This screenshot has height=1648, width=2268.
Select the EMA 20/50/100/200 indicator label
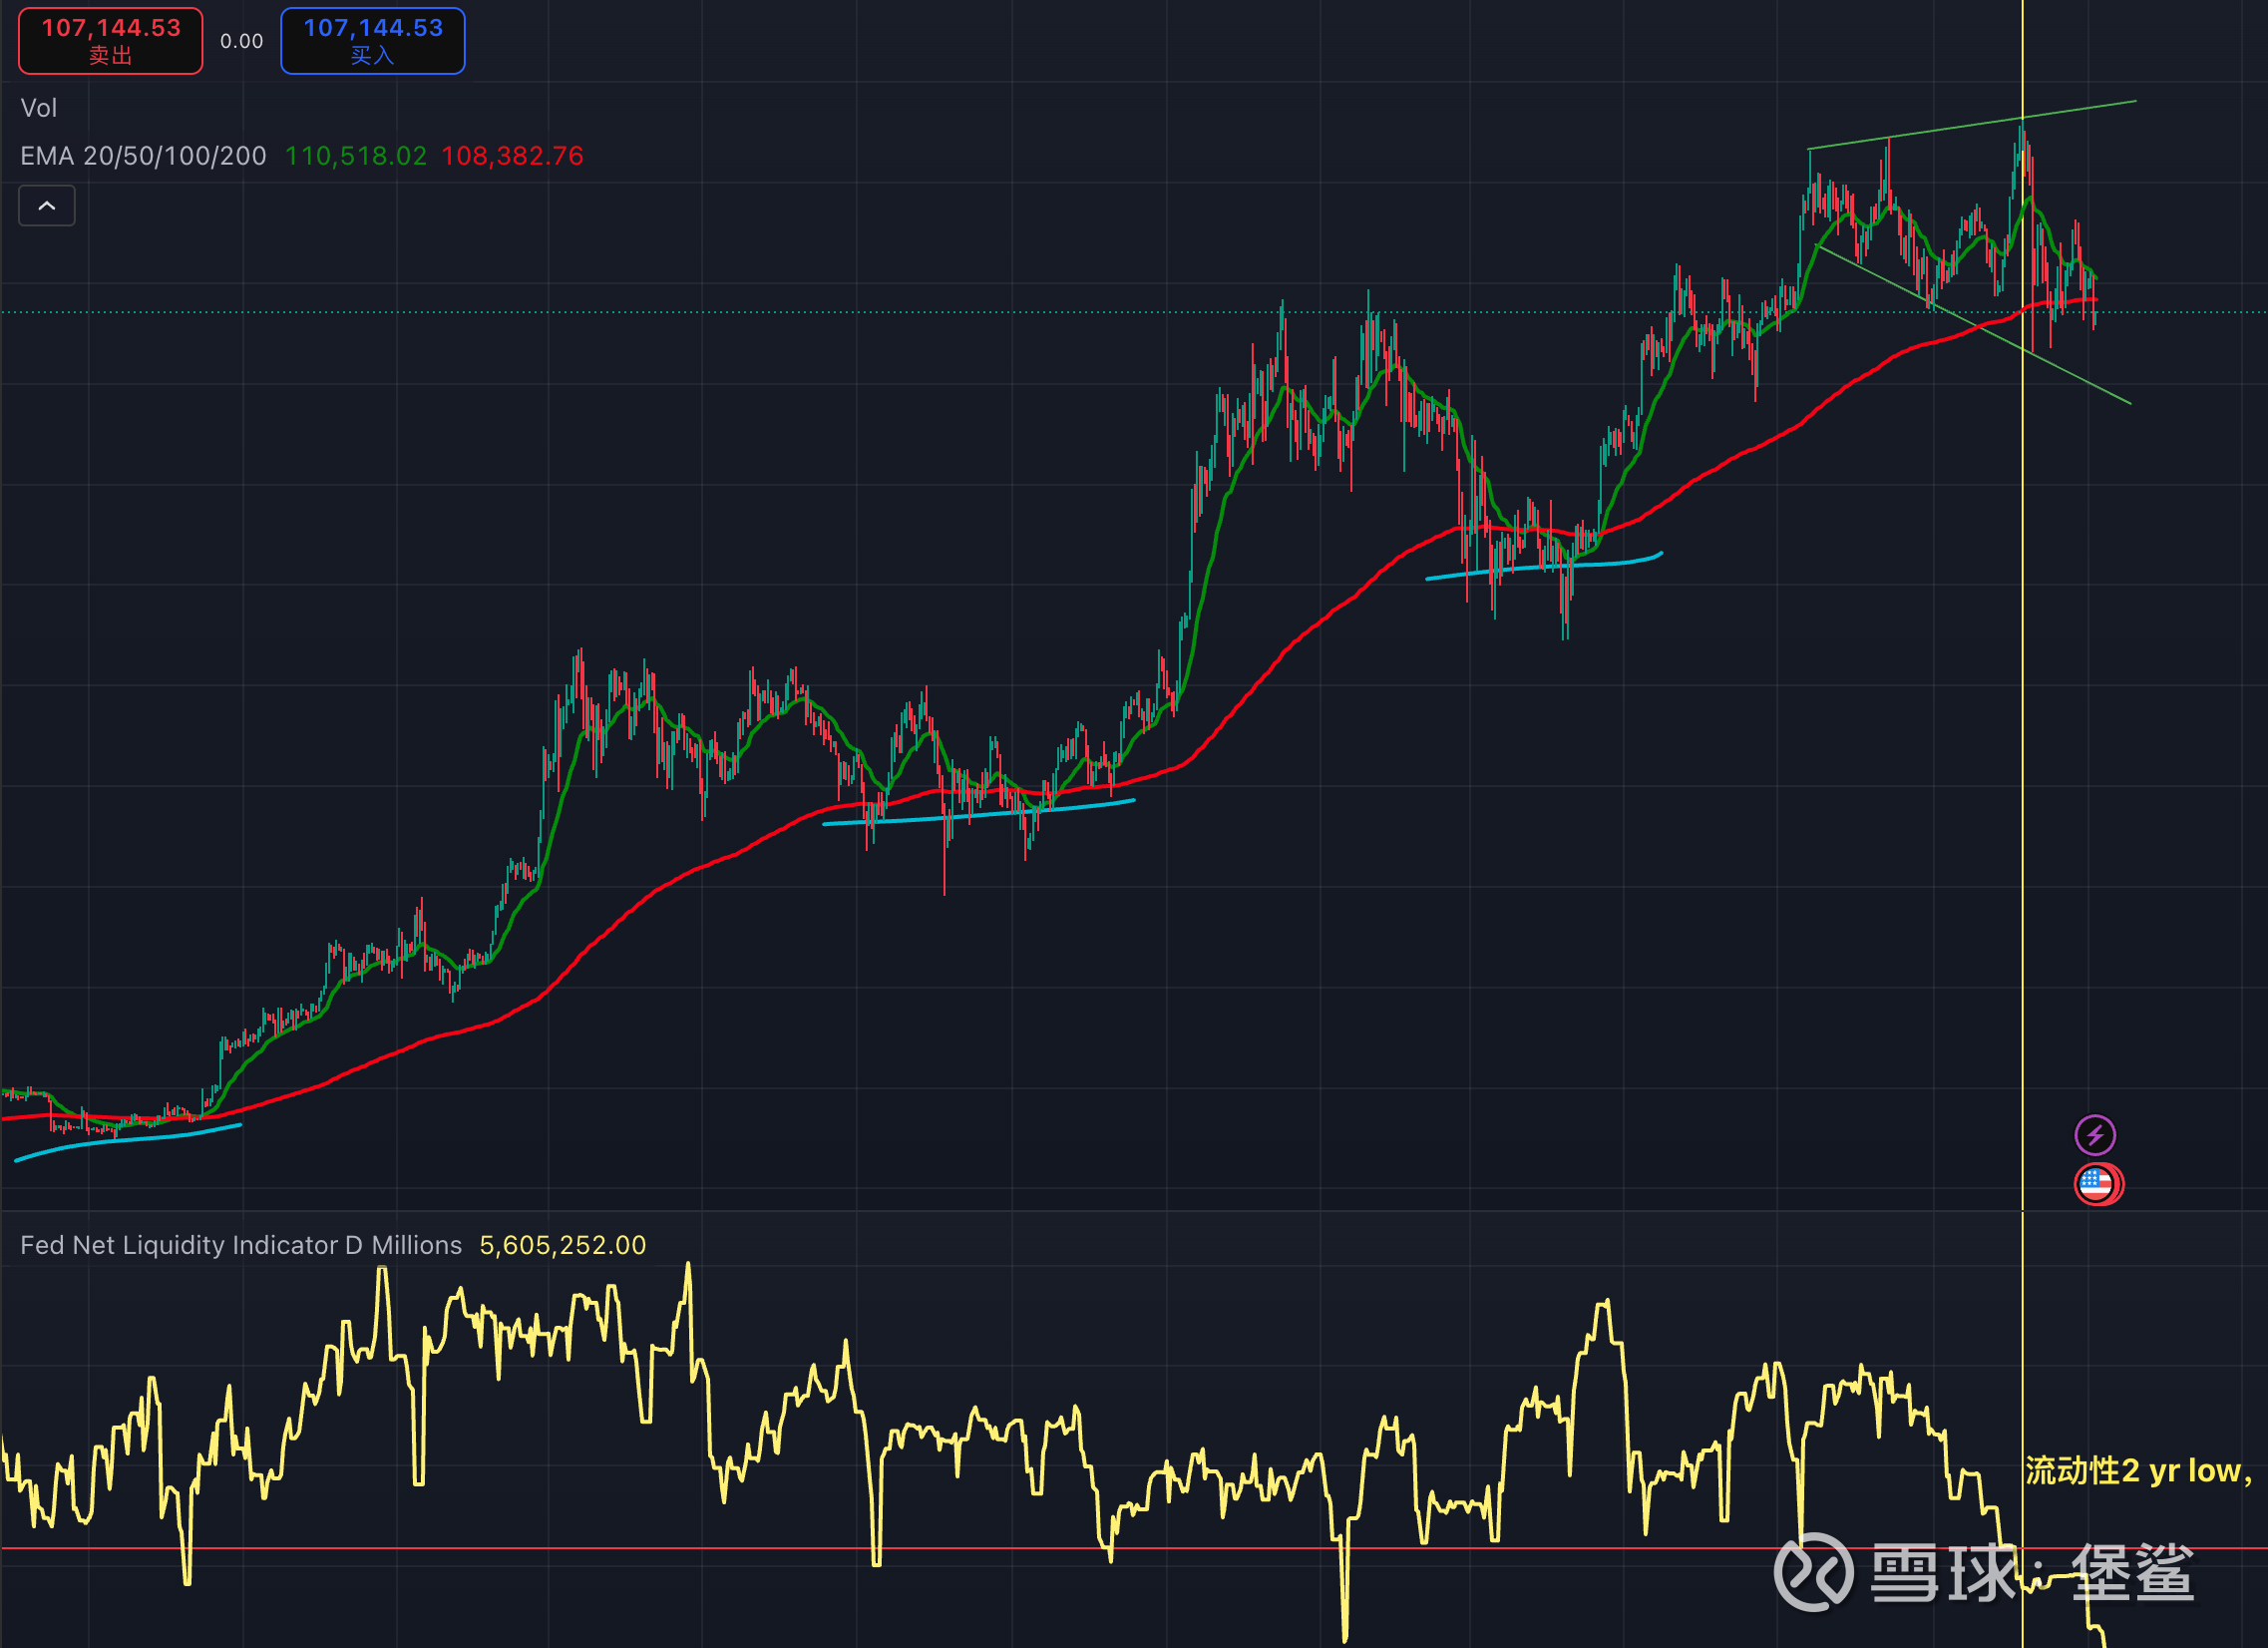click(143, 156)
